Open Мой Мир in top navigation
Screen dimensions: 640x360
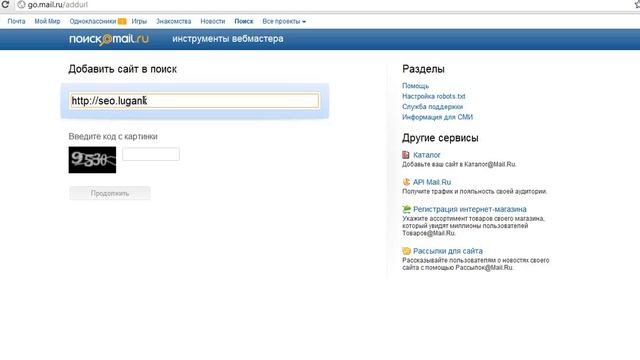47,21
